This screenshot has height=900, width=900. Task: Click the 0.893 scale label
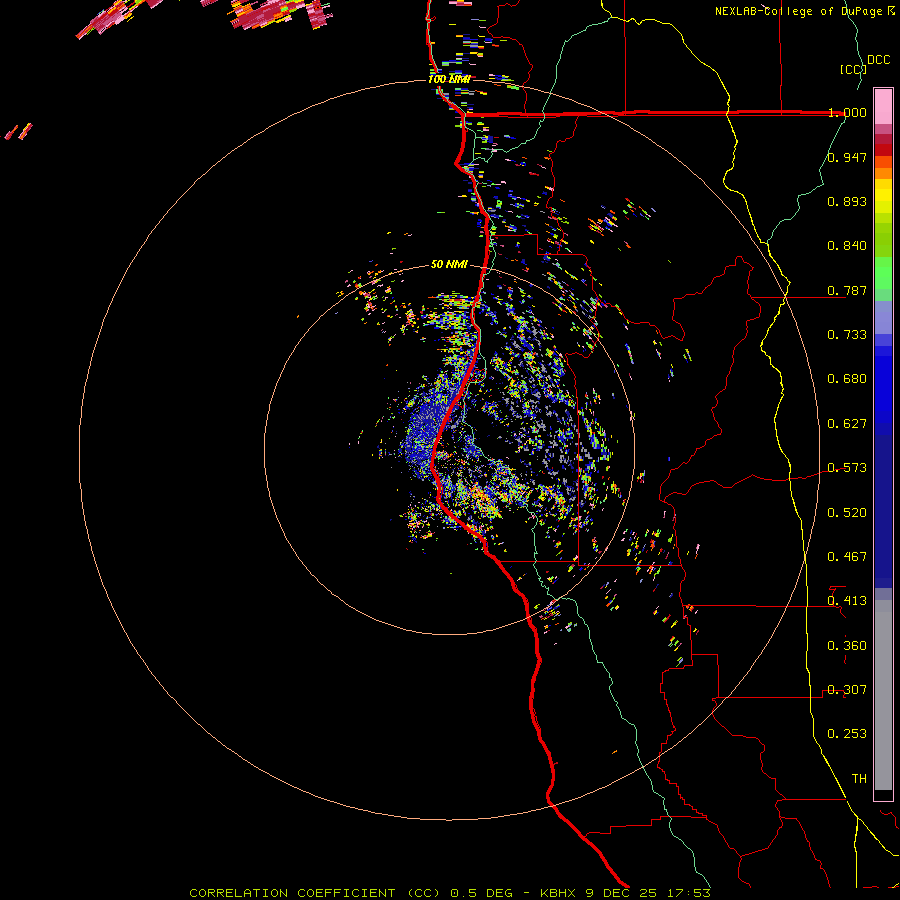coord(847,201)
